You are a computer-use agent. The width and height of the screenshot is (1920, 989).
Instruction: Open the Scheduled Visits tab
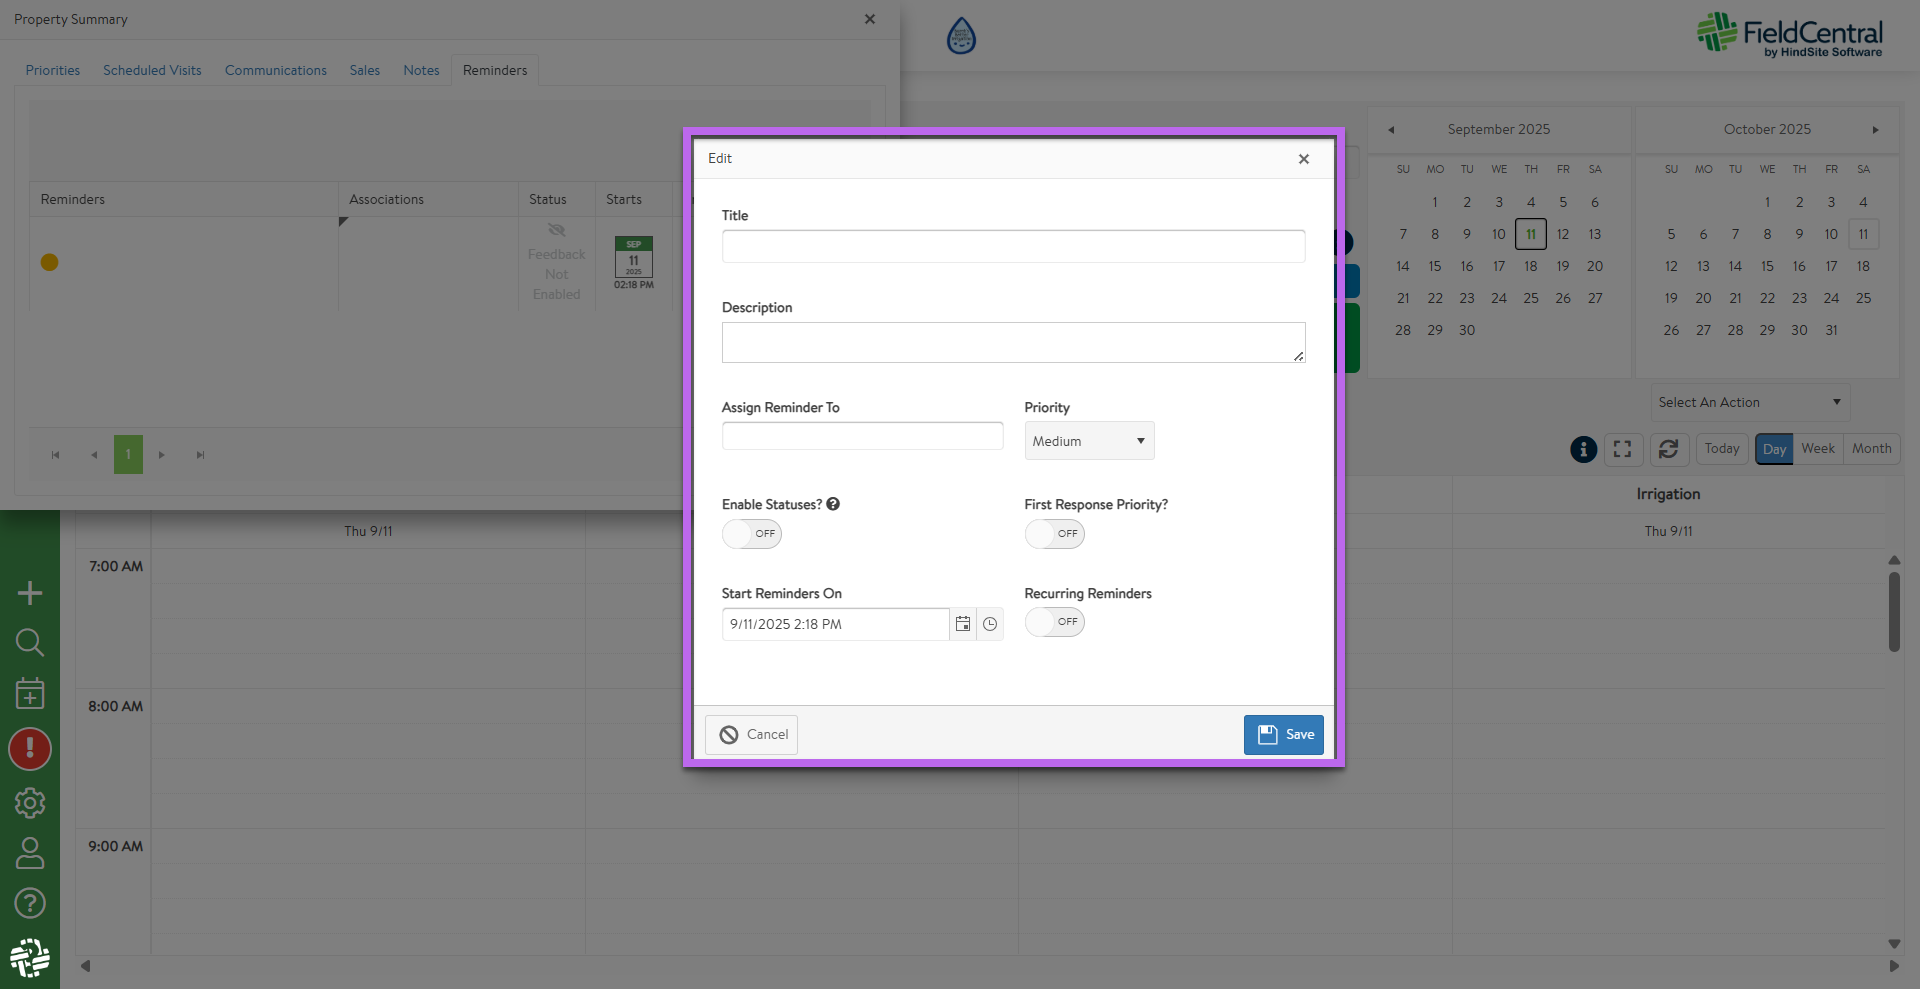tap(152, 70)
